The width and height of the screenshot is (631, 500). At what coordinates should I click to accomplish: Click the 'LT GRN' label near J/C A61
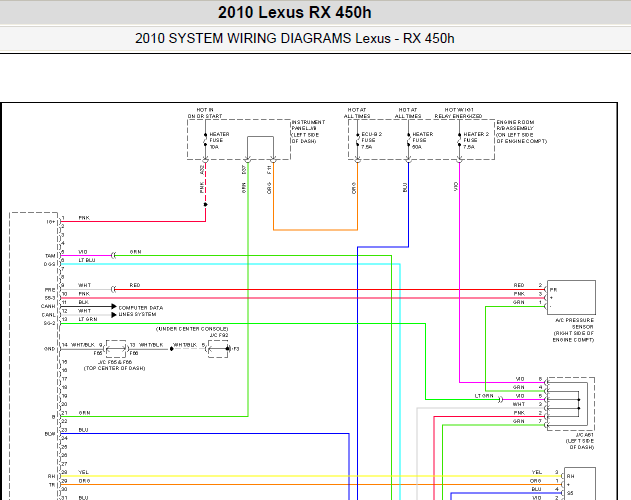pos(484,396)
